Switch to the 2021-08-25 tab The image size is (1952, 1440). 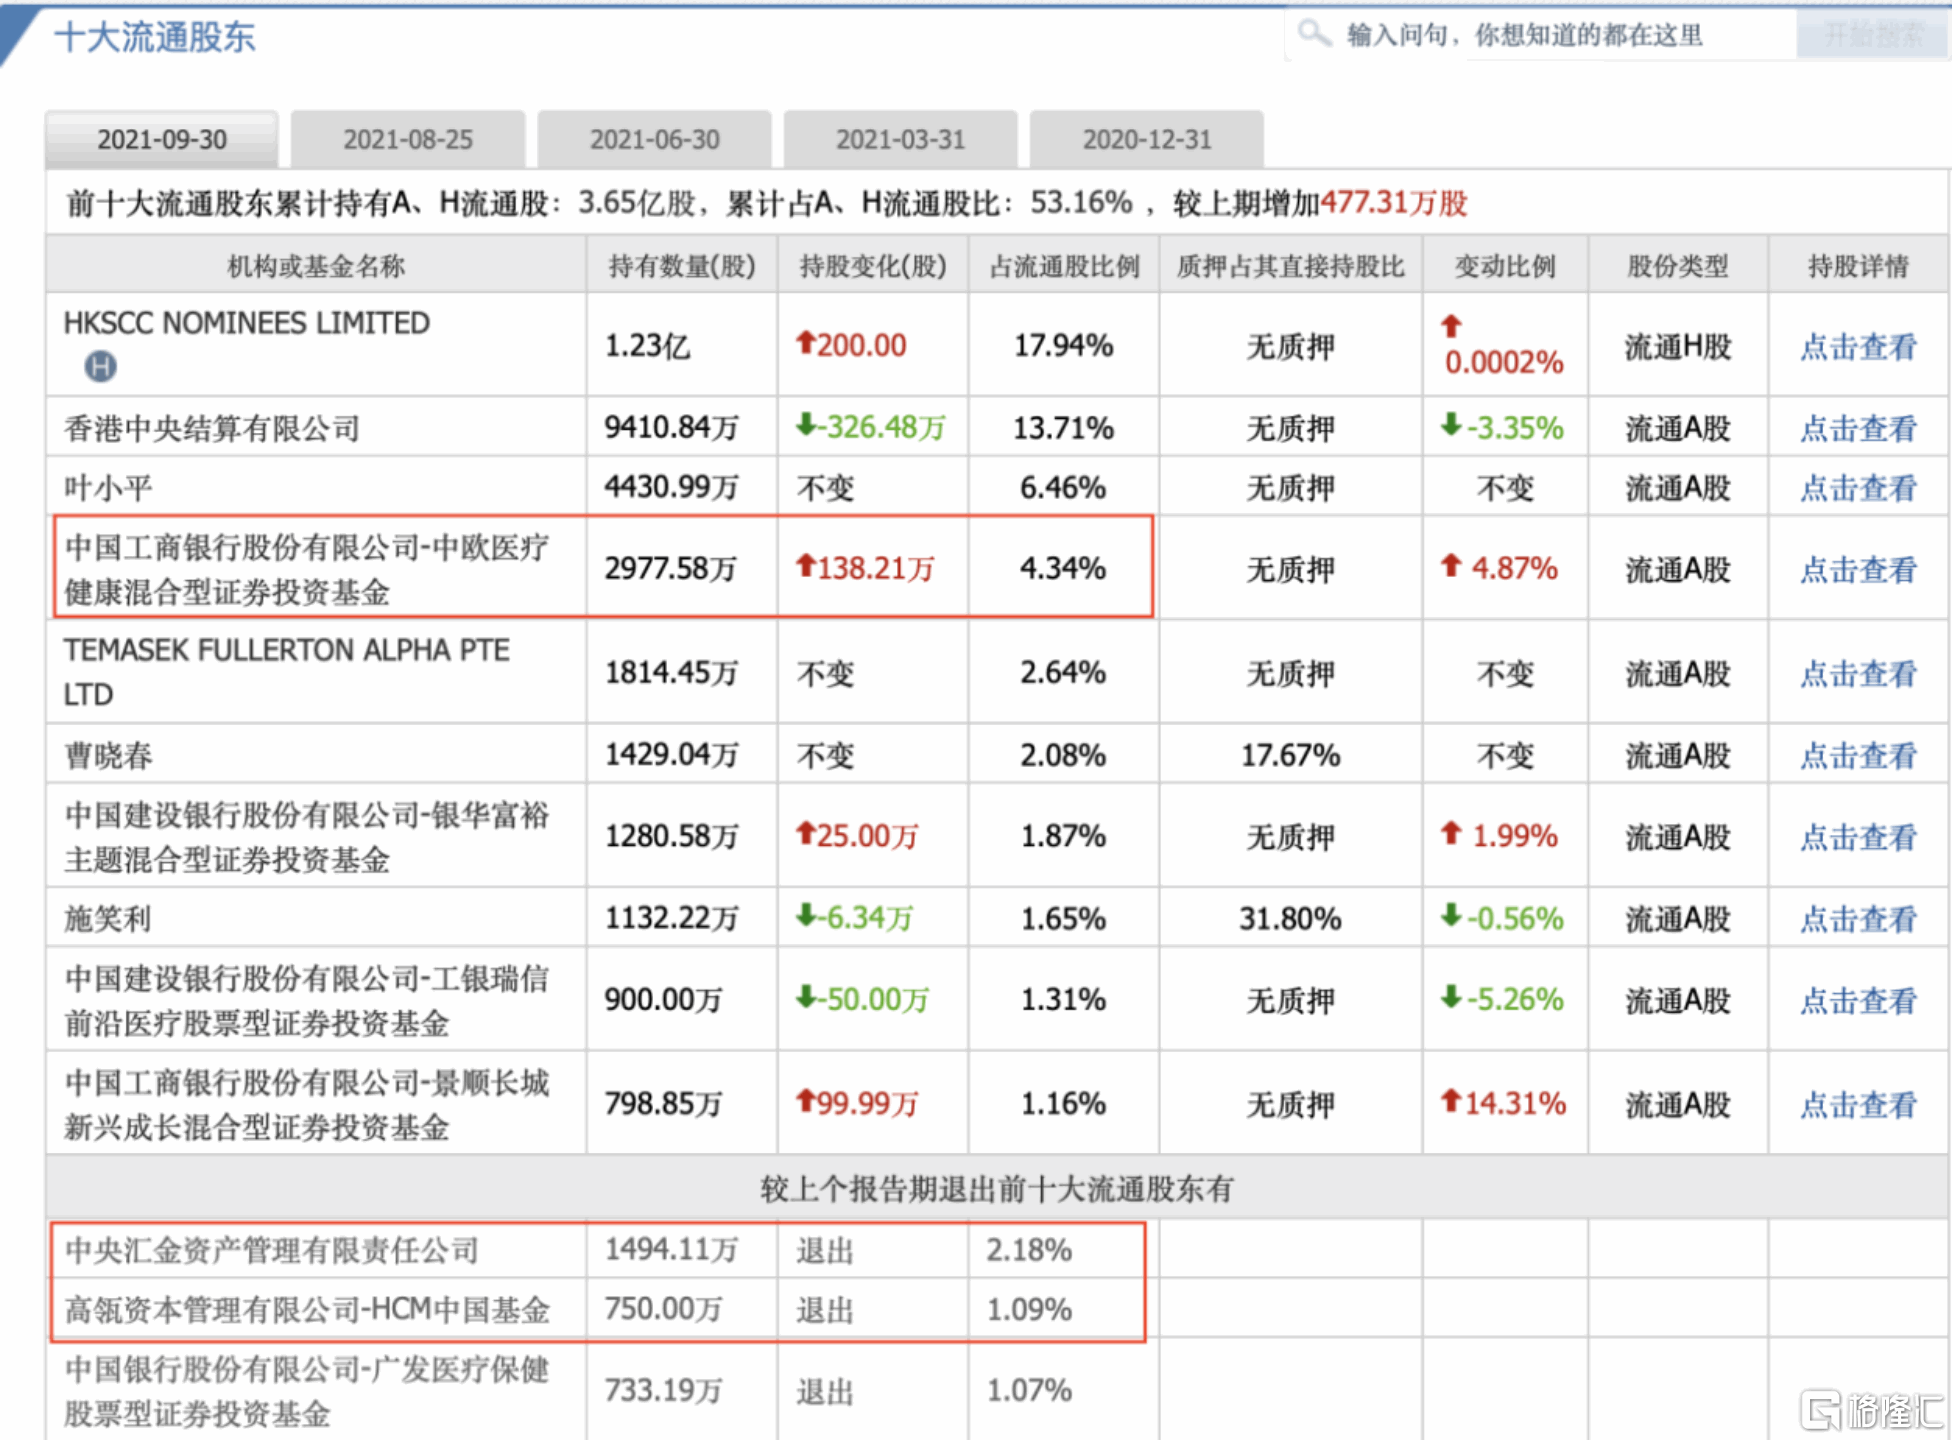click(x=408, y=139)
